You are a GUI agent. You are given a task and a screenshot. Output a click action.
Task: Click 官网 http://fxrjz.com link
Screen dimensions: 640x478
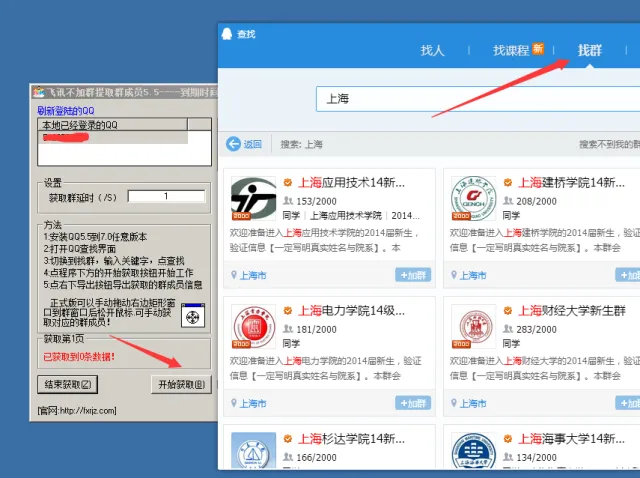click(77, 410)
